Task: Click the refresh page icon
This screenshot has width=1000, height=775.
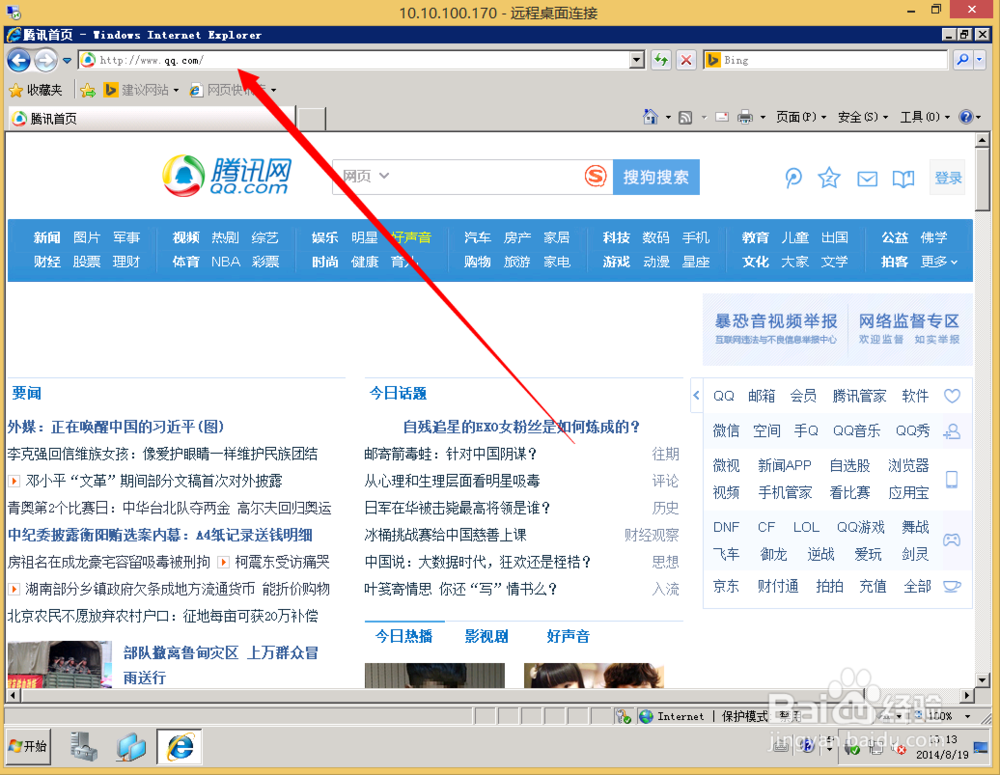Action: pos(661,60)
